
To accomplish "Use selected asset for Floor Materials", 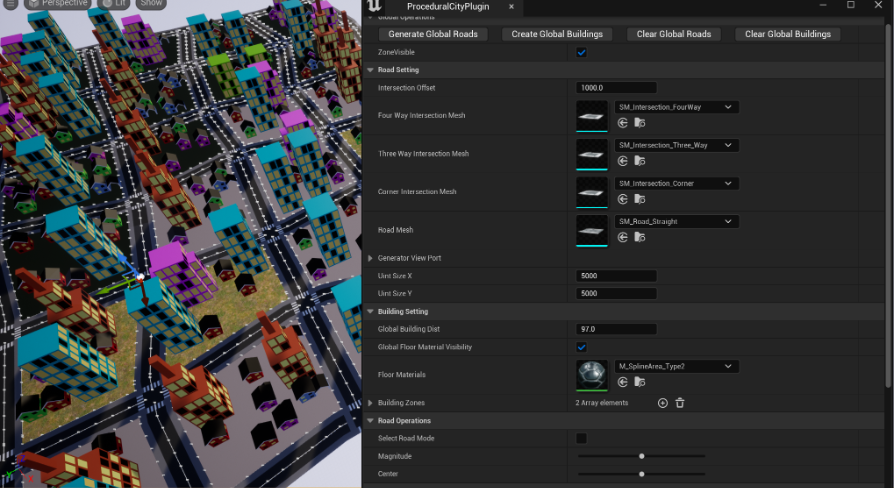I will pyautogui.click(x=623, y=382).
